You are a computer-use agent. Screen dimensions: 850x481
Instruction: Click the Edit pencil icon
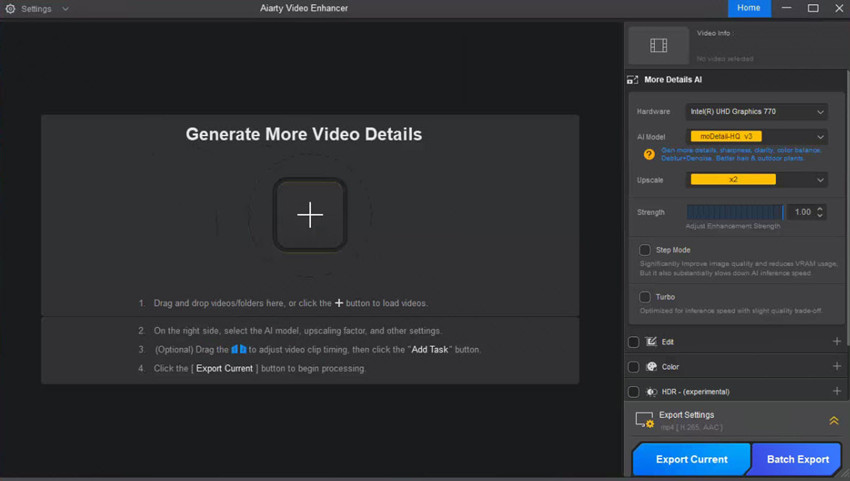(651, 342)
